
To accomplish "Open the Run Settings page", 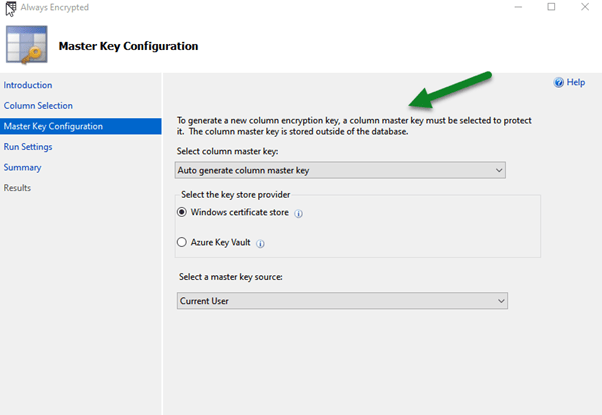I will click(28, 147).
